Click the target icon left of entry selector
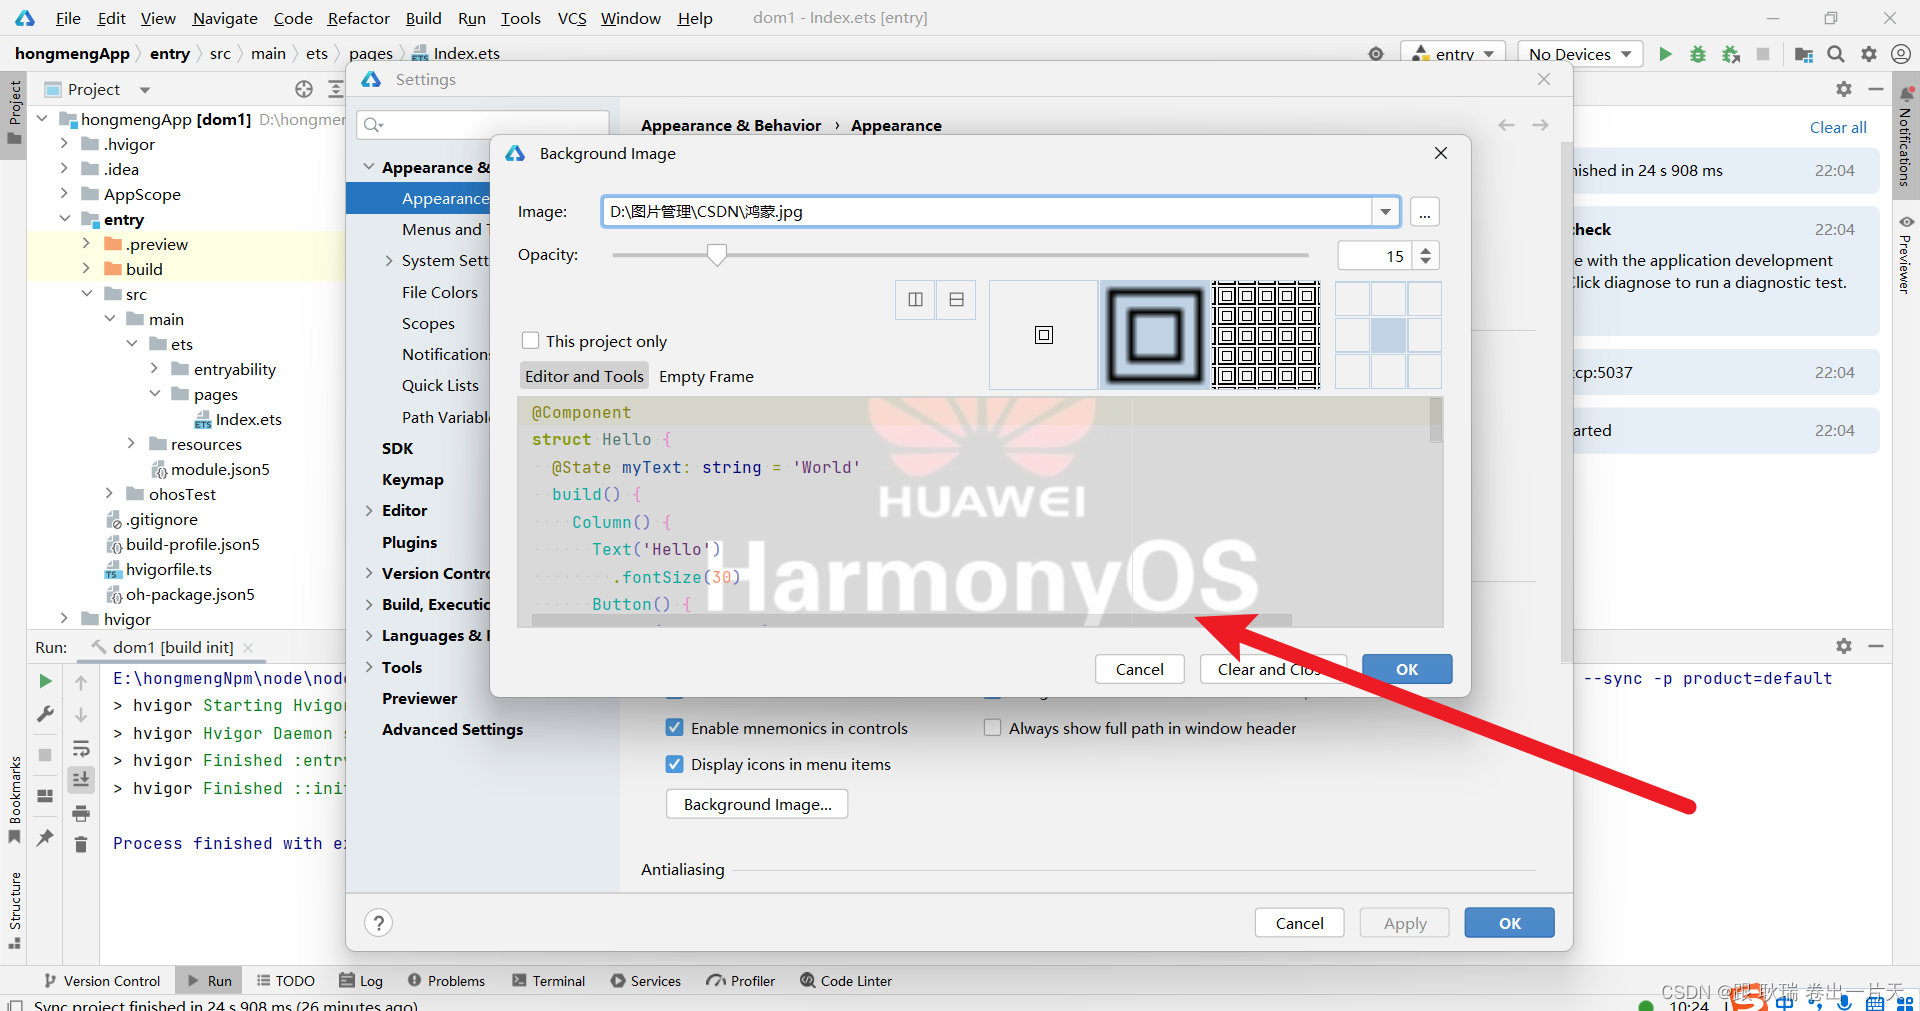This screenshot has height=1011, width=1920. click(1376, 54)
